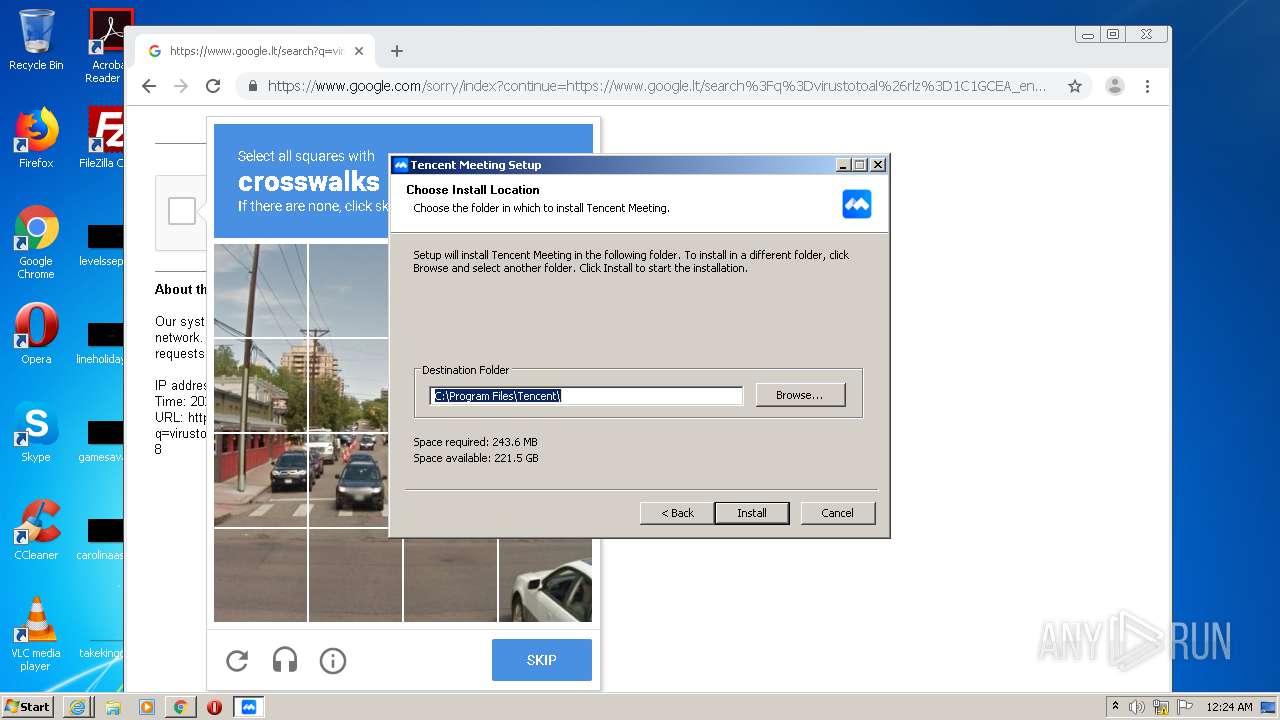Viewport: 1280px width, 720px height.
Task: Open Windows Explorer folder from taskbar
Action: (x=112, y=707)
